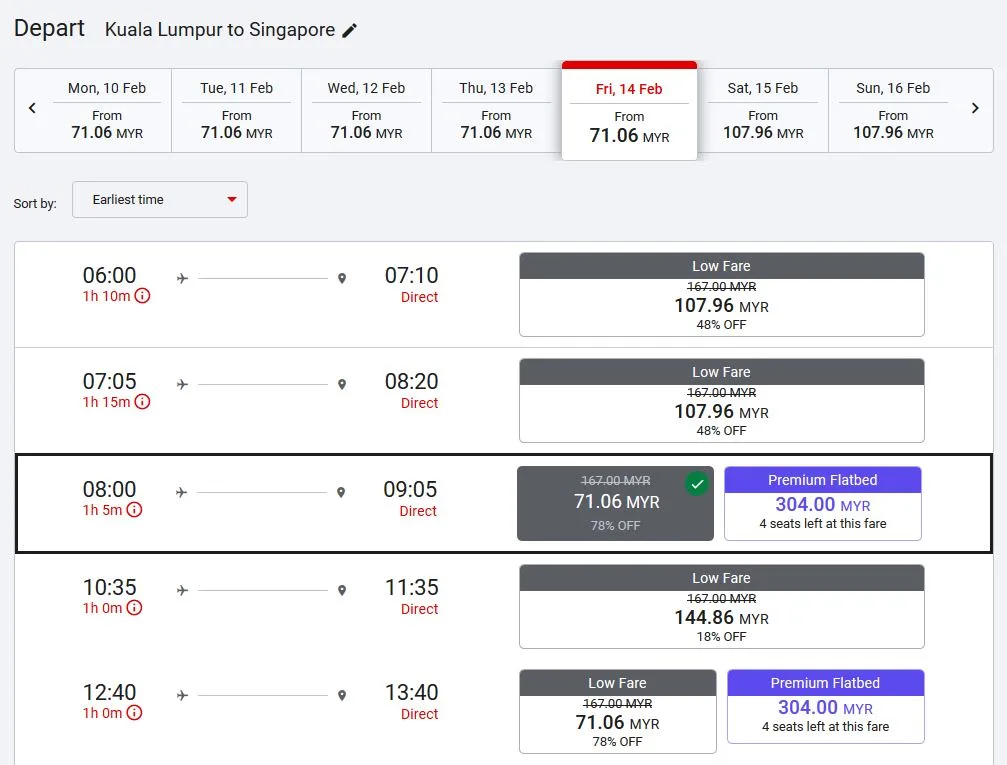Screen dimensions: 1007x765
Task: View duration info for 07:05 flight
Action: (142, 402)
